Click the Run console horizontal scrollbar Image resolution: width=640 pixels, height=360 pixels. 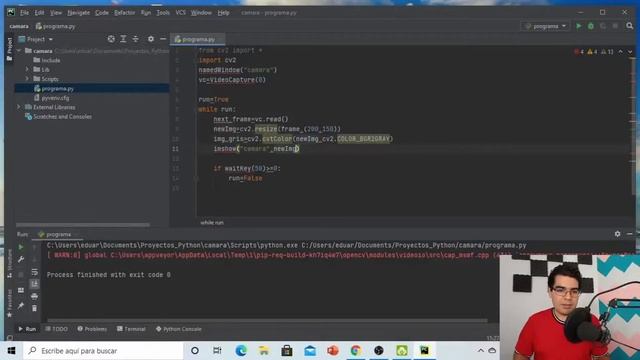click(x=267, y=321)
